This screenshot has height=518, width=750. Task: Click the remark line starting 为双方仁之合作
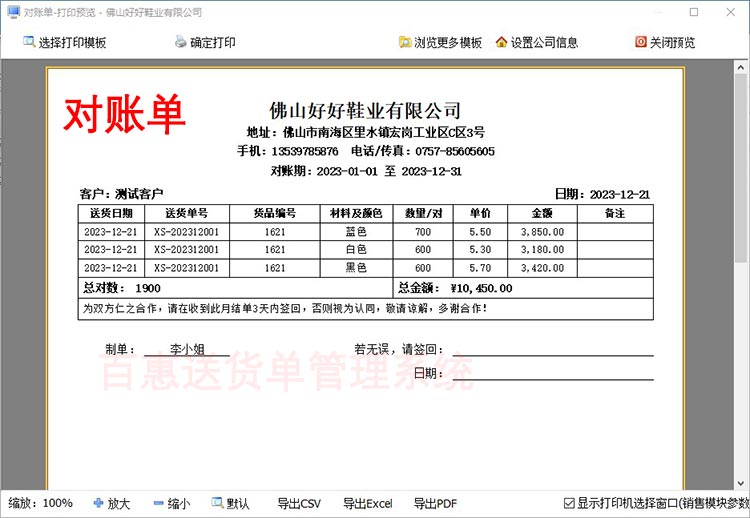pyautogui.click(x=285, y=309)
